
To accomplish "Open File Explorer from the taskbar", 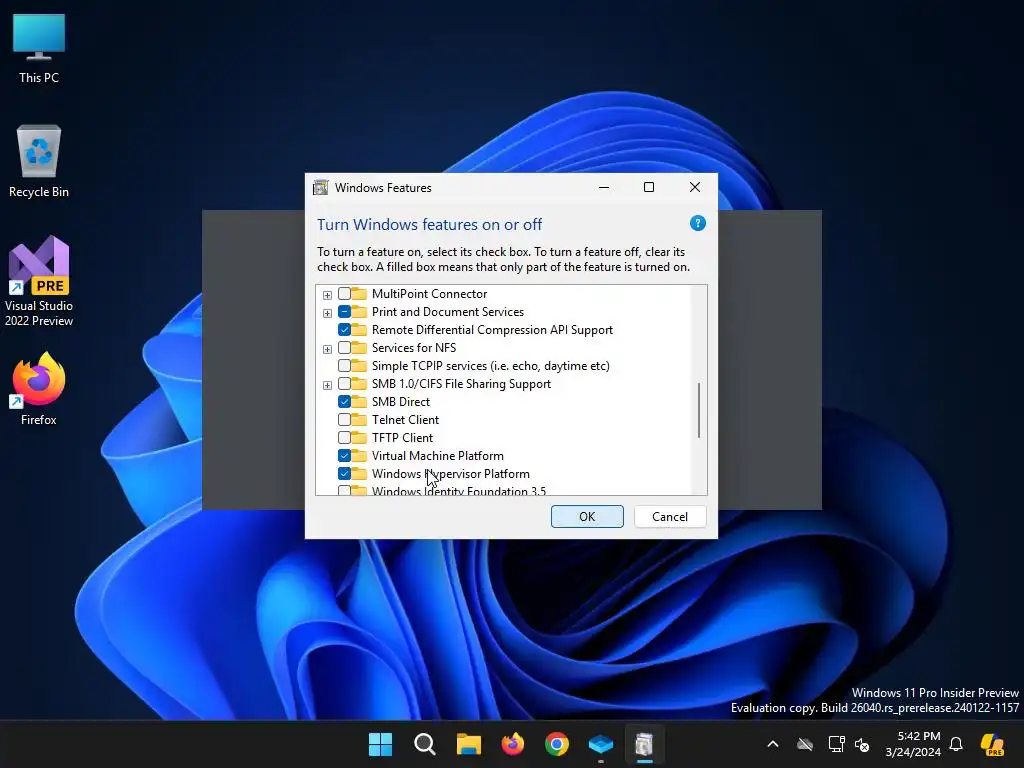I will [x=468, y=744].
